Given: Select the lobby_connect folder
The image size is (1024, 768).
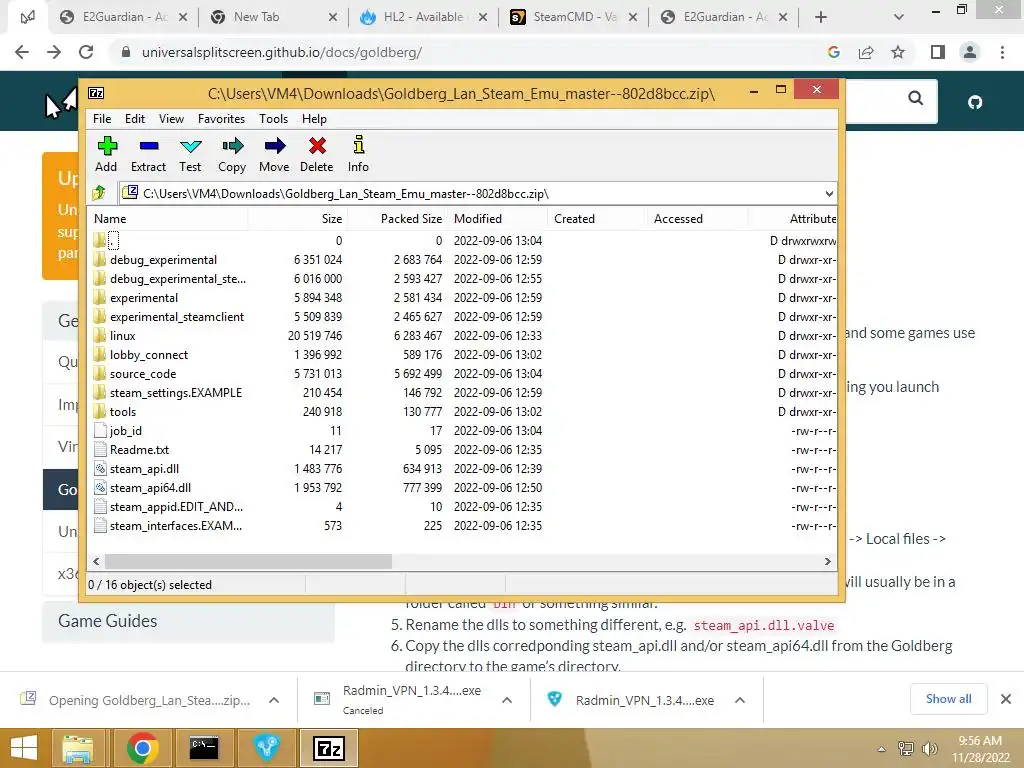Looking at the screenshot, I should [x=148, y=355].
